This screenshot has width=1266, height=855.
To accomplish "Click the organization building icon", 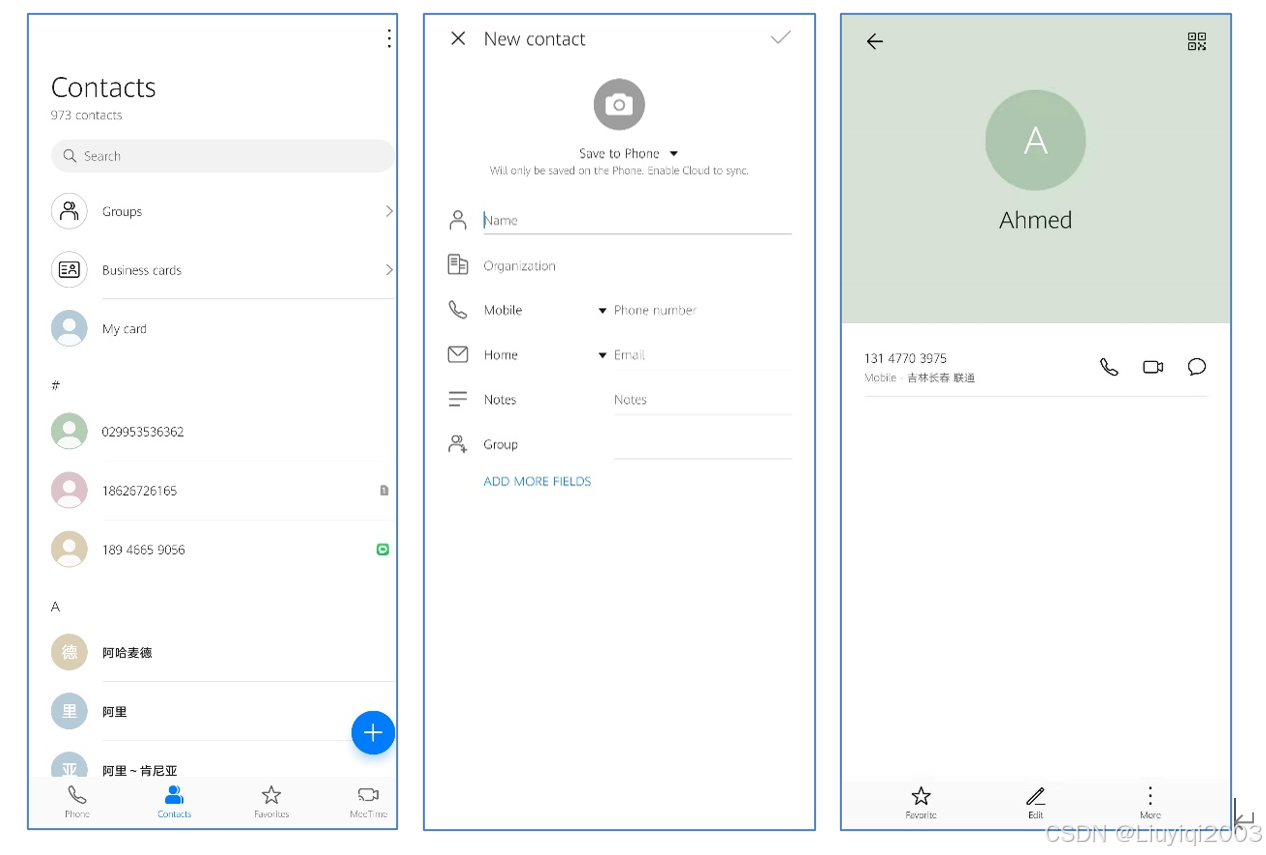I will click(458, 265).
